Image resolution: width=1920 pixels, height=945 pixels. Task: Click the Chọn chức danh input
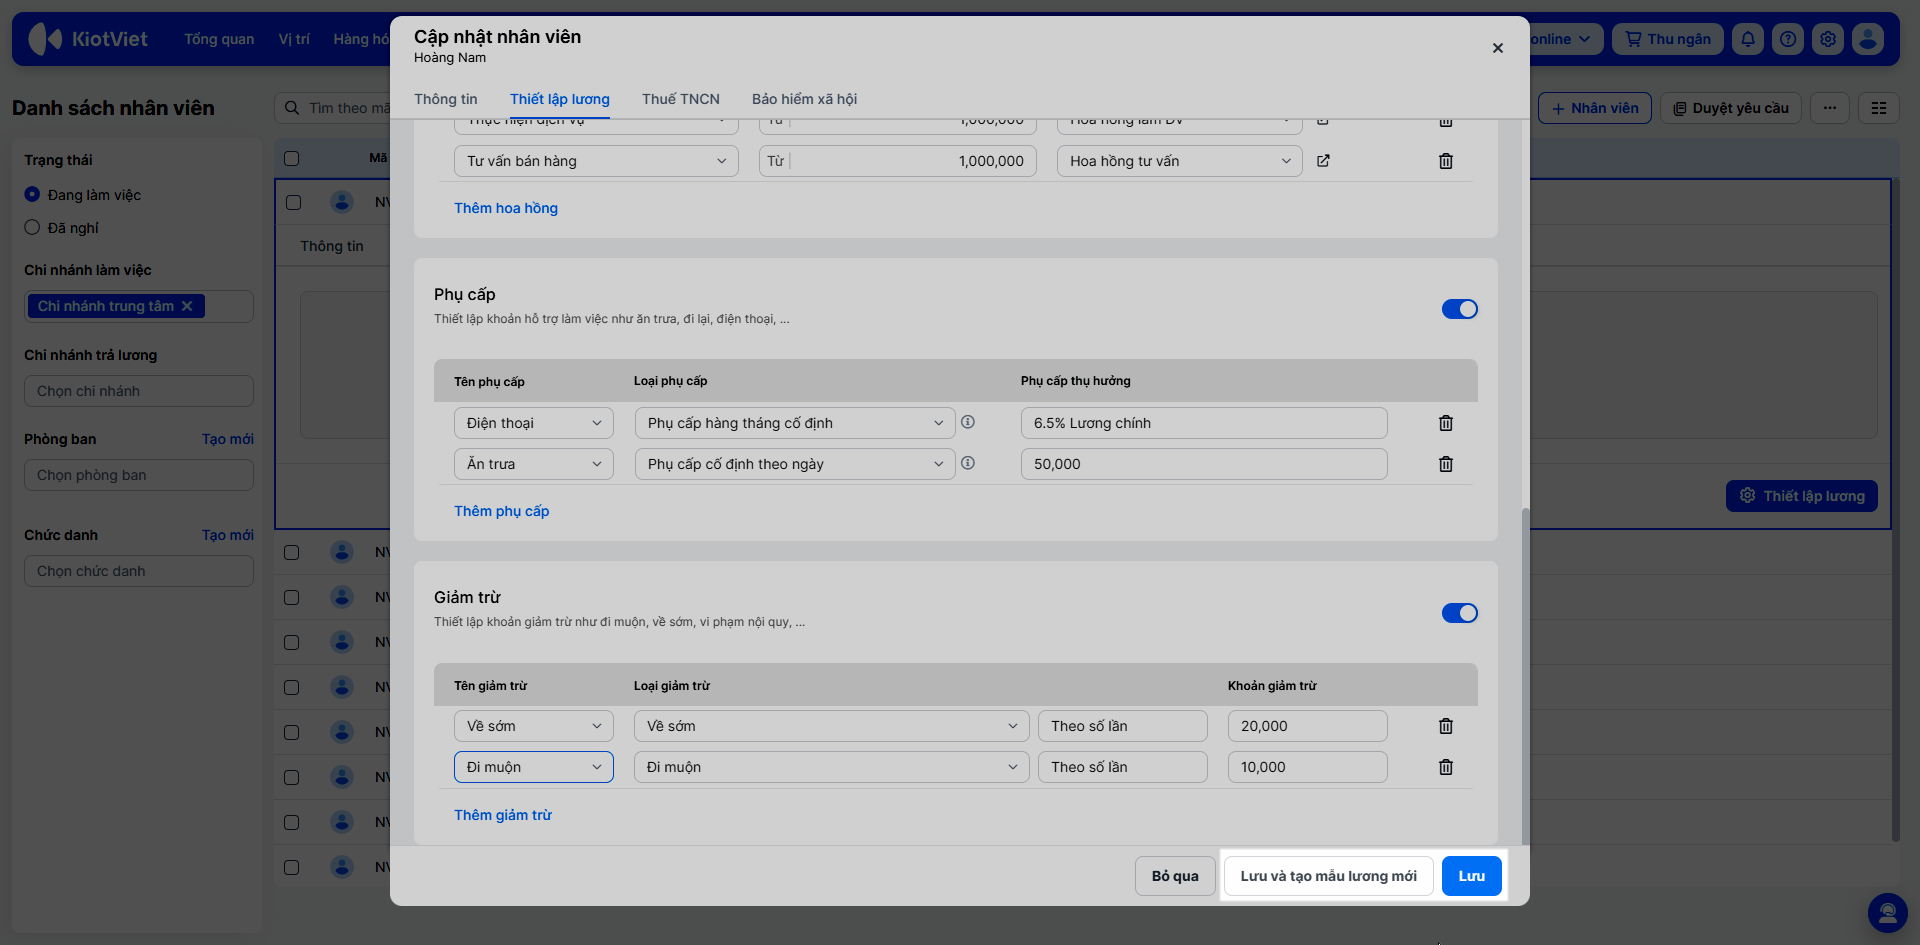(x=139, y=571)
